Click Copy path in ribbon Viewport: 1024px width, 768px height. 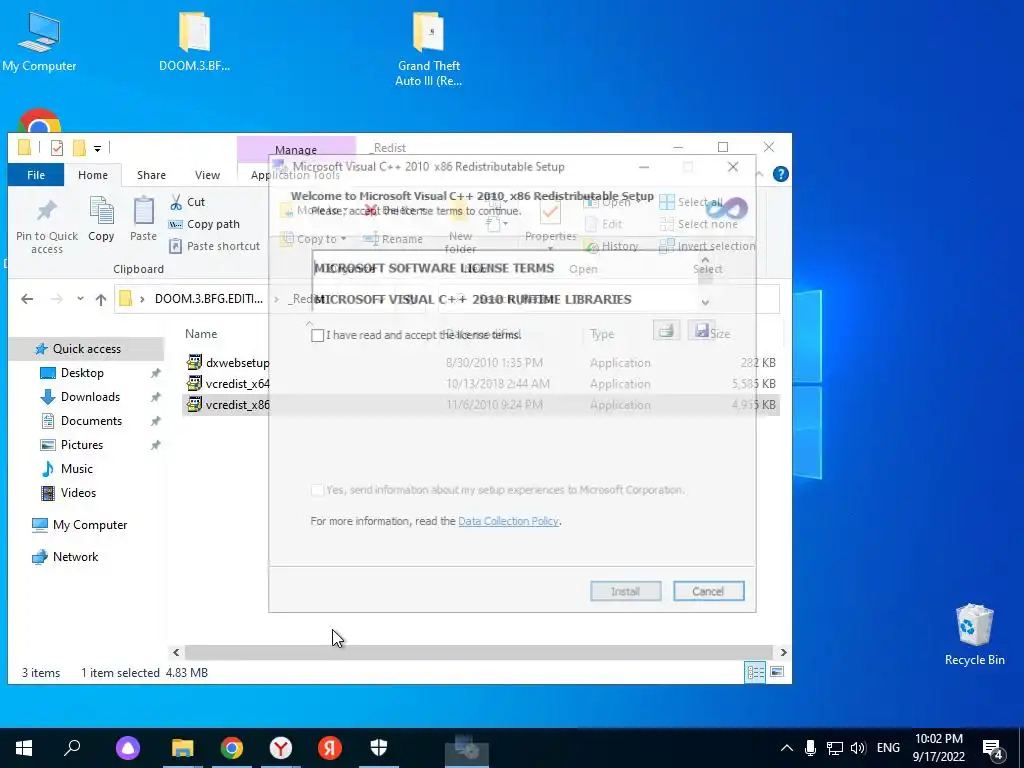point(204,224)
